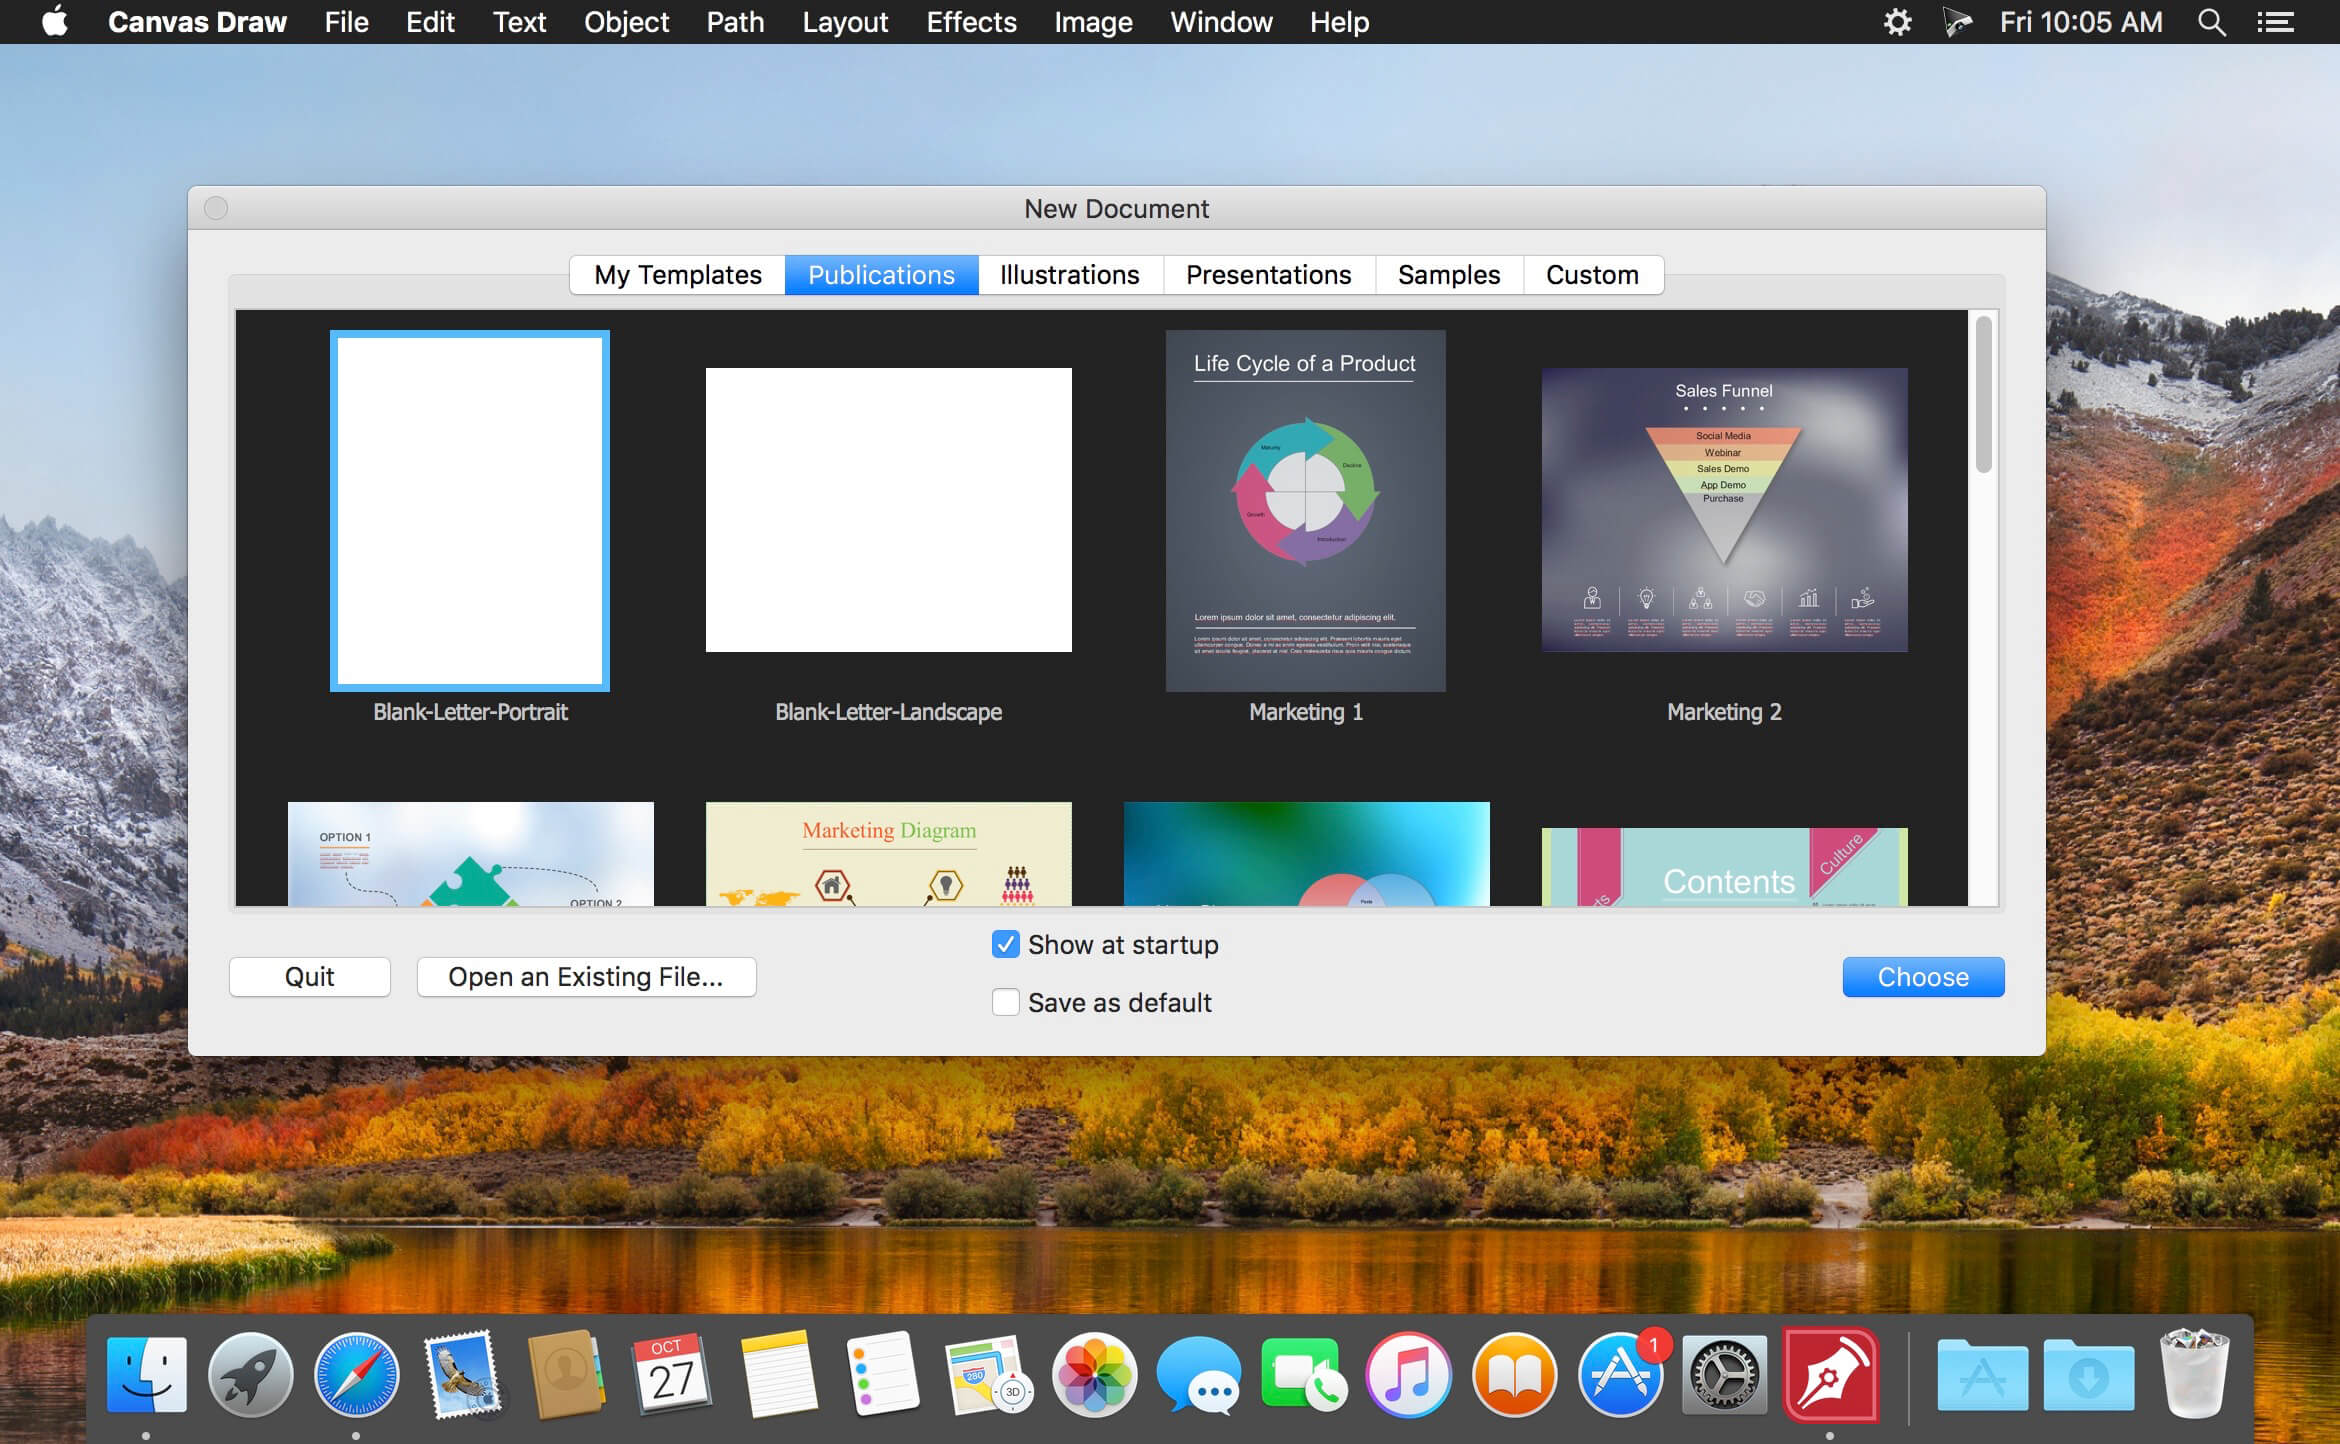Open System Preferences in dock
This screenshot has width=2340, height=1444.
tap(1725, 1375)
